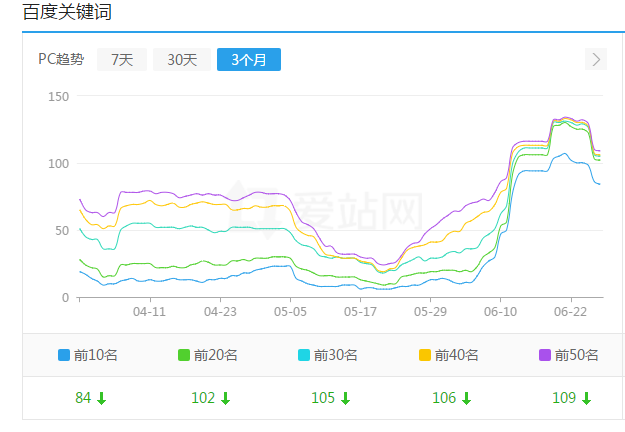This screenshot has width=625, height=432.
Task: Click the down arrow beside 106
Action: coord(465,398)
